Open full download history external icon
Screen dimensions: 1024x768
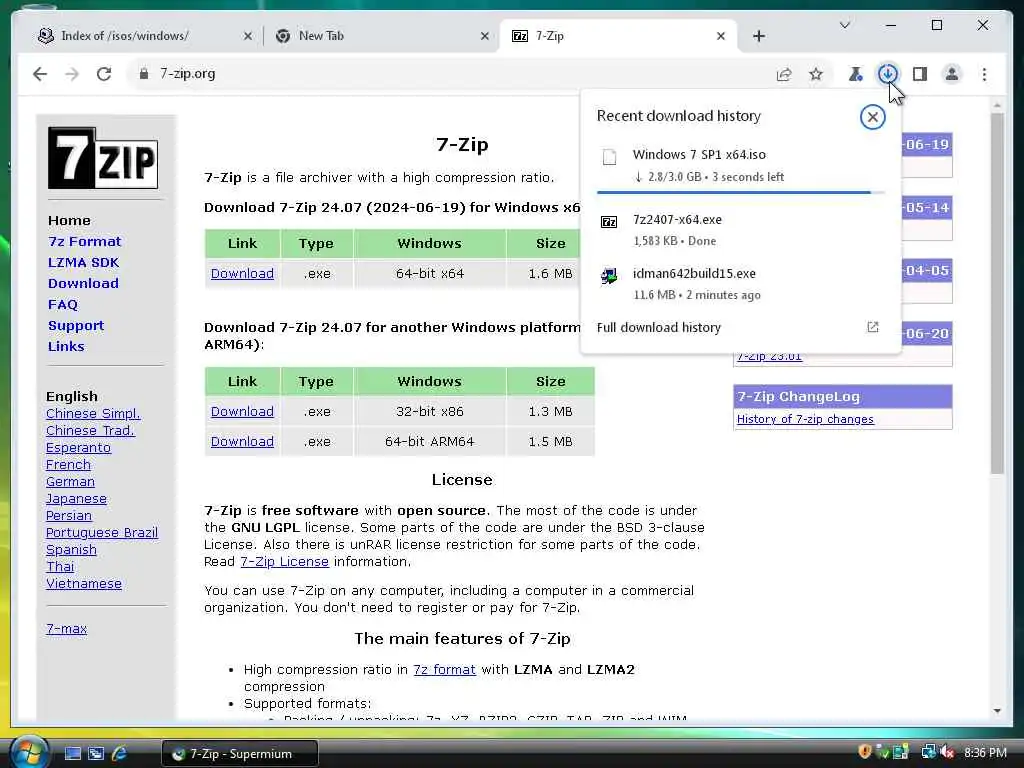[872, 327]
